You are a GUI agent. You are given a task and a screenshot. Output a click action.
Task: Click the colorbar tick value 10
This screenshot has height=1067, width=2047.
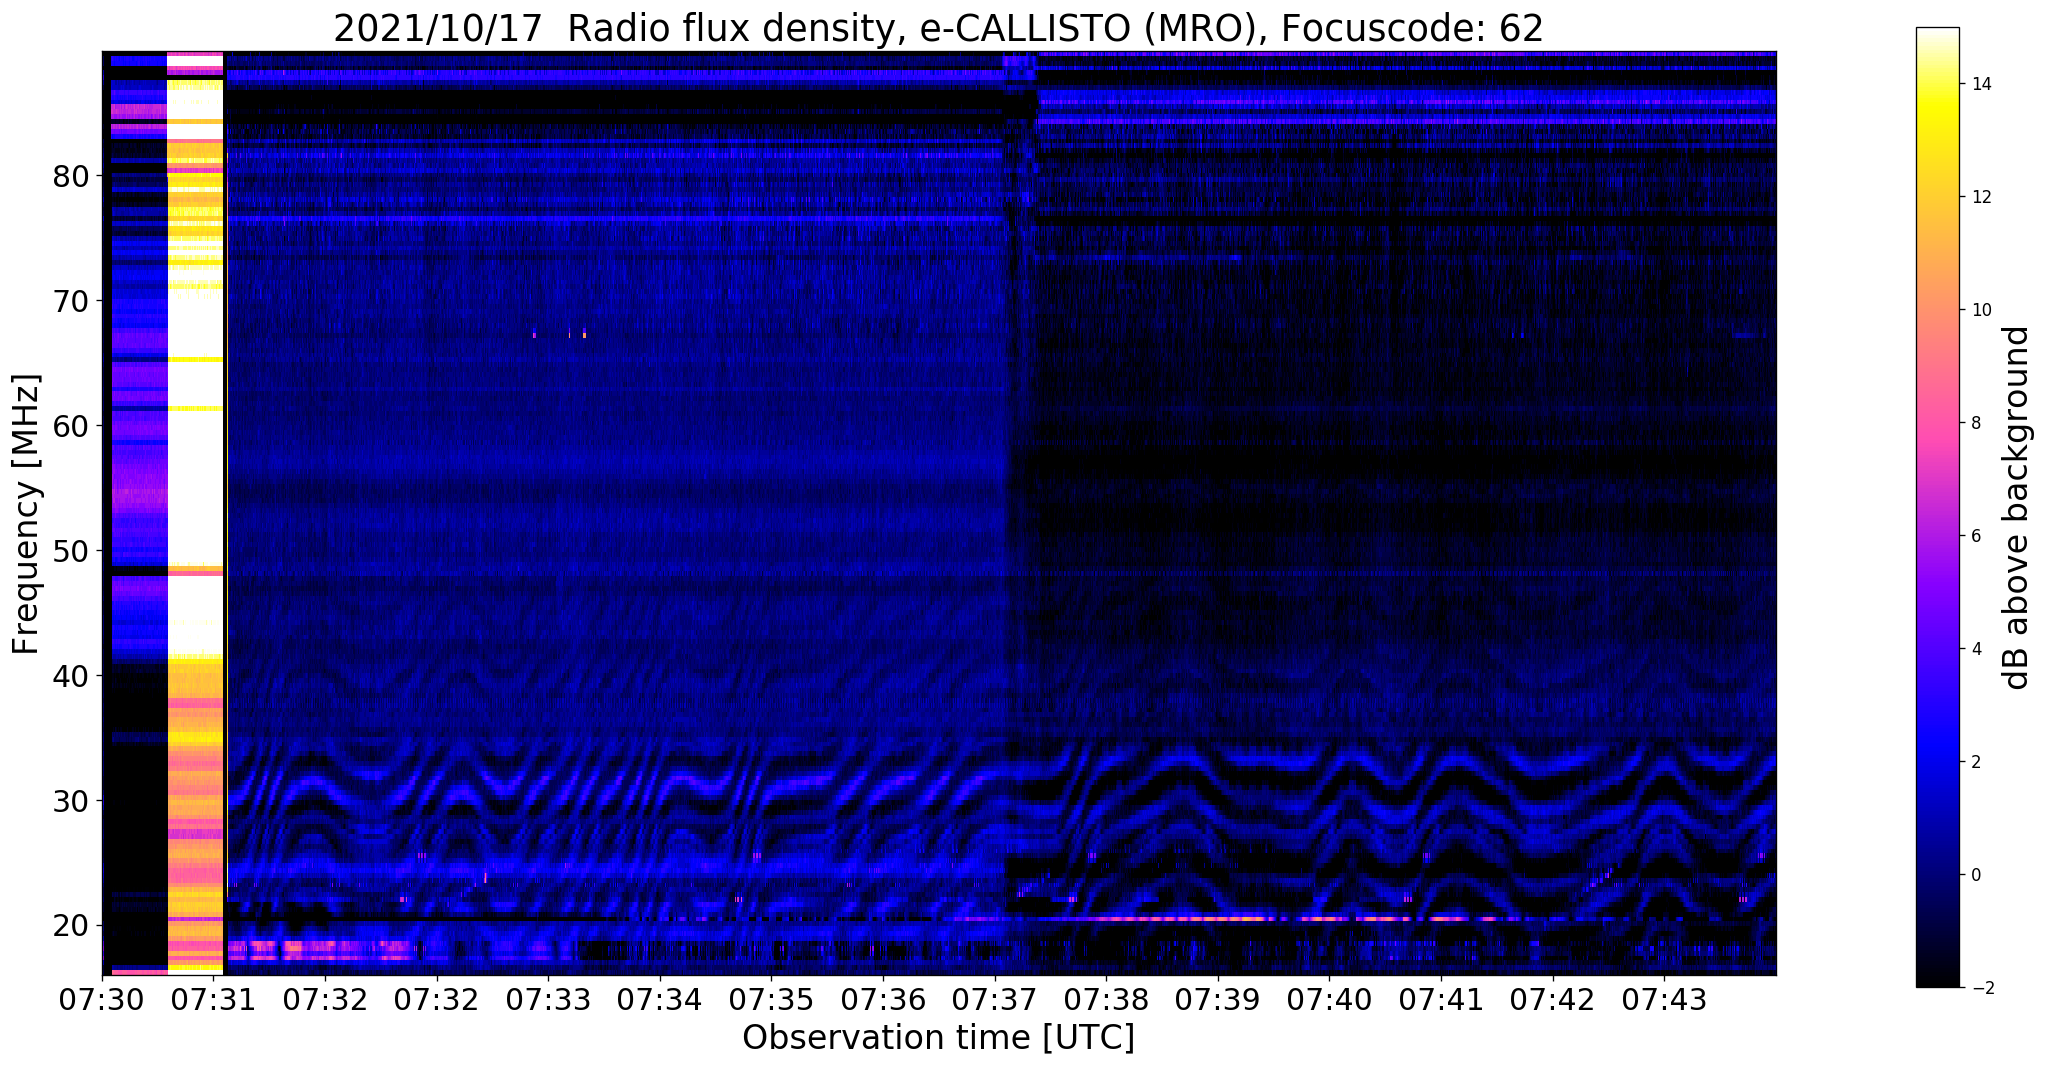click(x=1980, y=310)
